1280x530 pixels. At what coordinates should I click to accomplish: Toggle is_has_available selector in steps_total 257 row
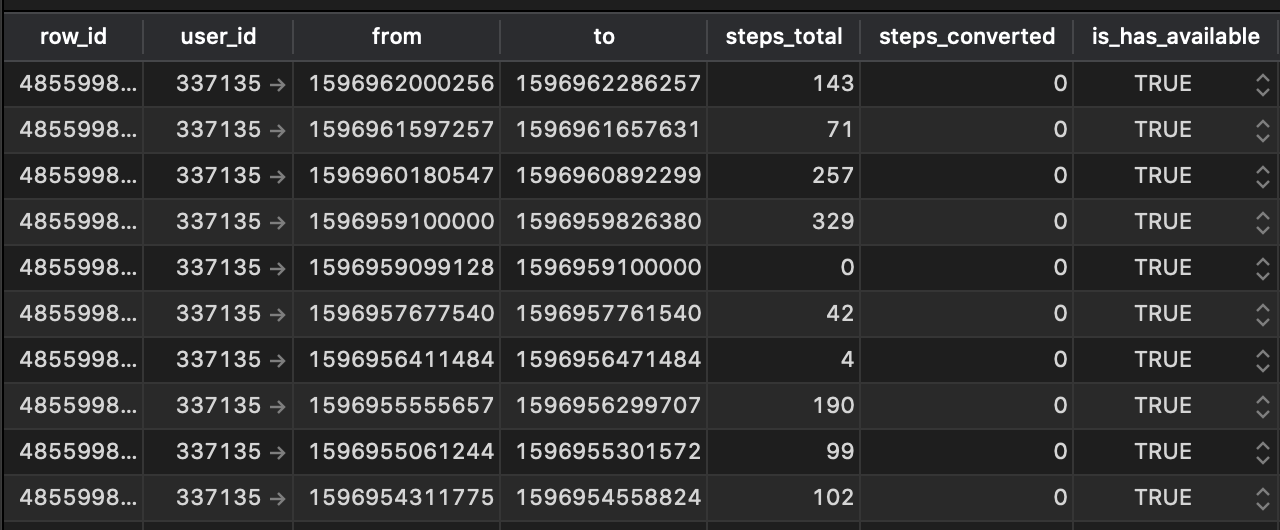pyautogui.click(x=1262, y=176)
